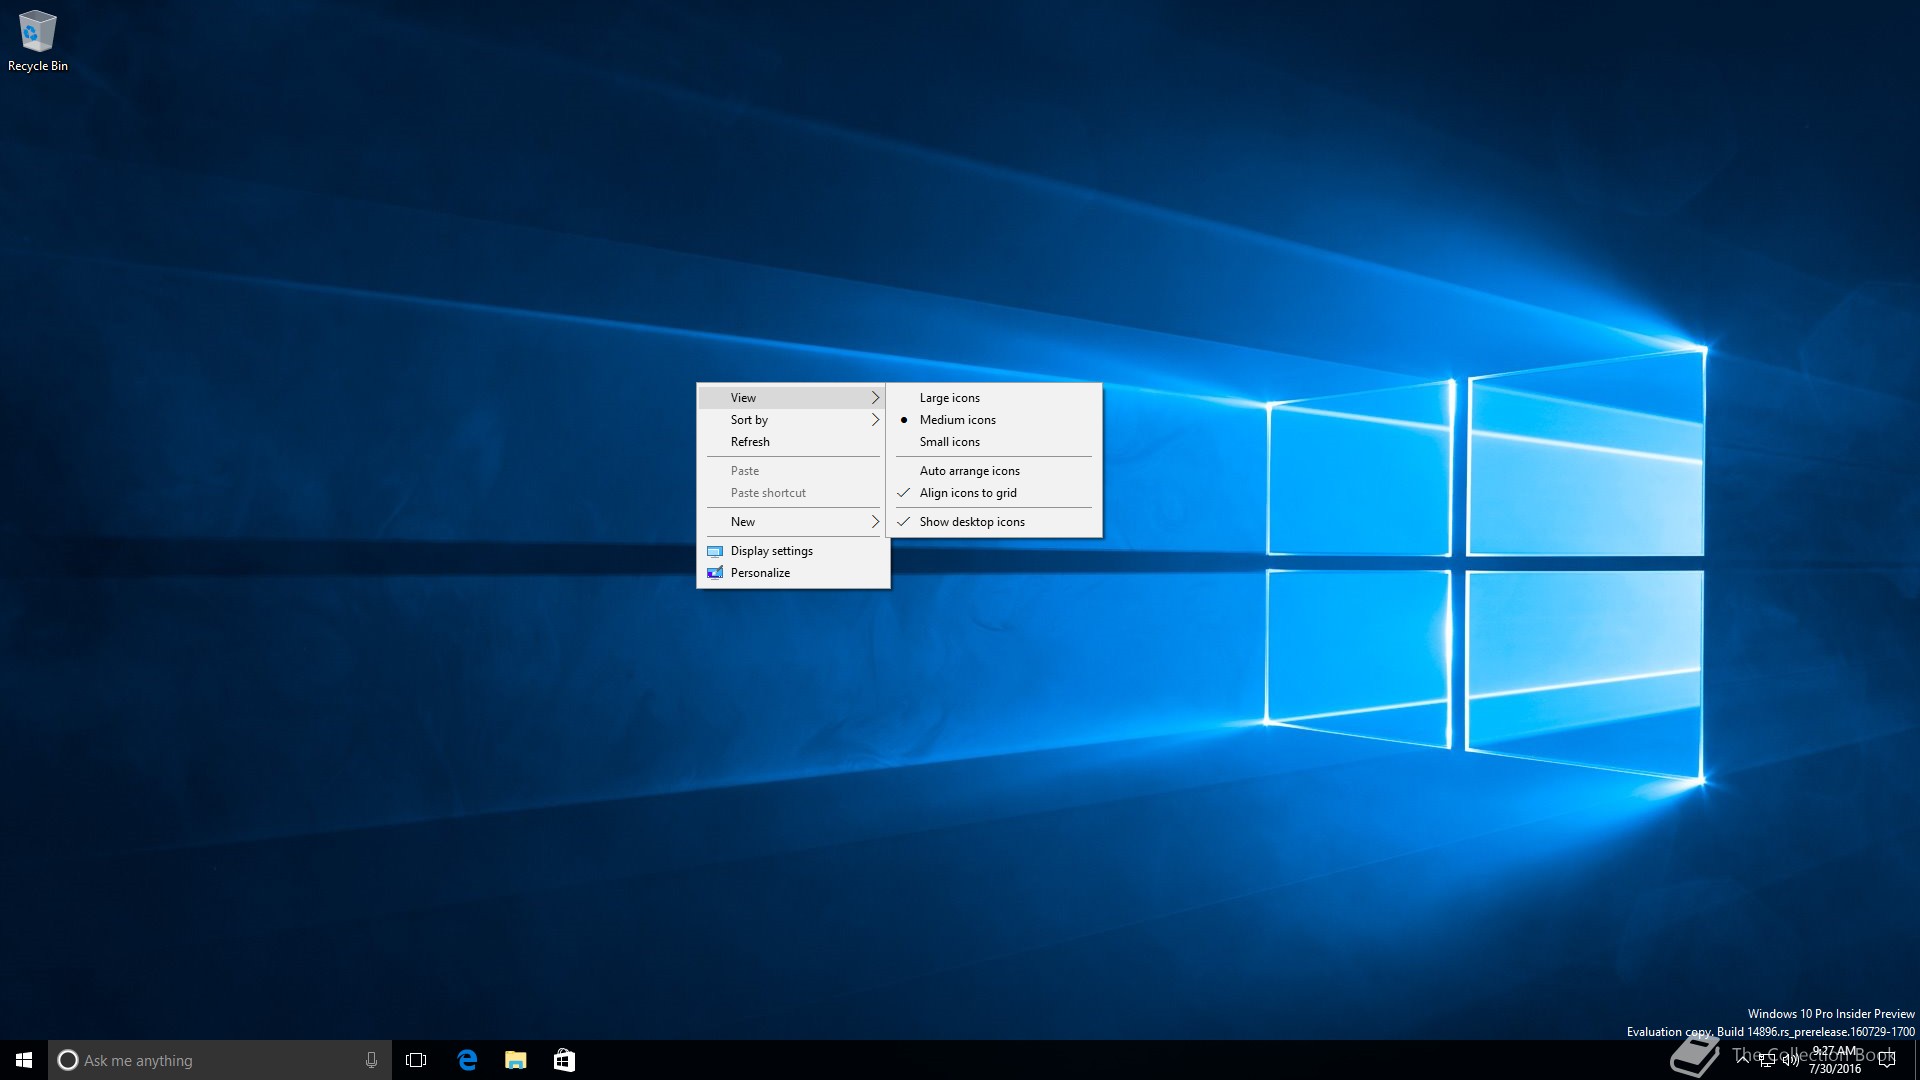Click the volume speaker tray icon

coord(1790,1060)
